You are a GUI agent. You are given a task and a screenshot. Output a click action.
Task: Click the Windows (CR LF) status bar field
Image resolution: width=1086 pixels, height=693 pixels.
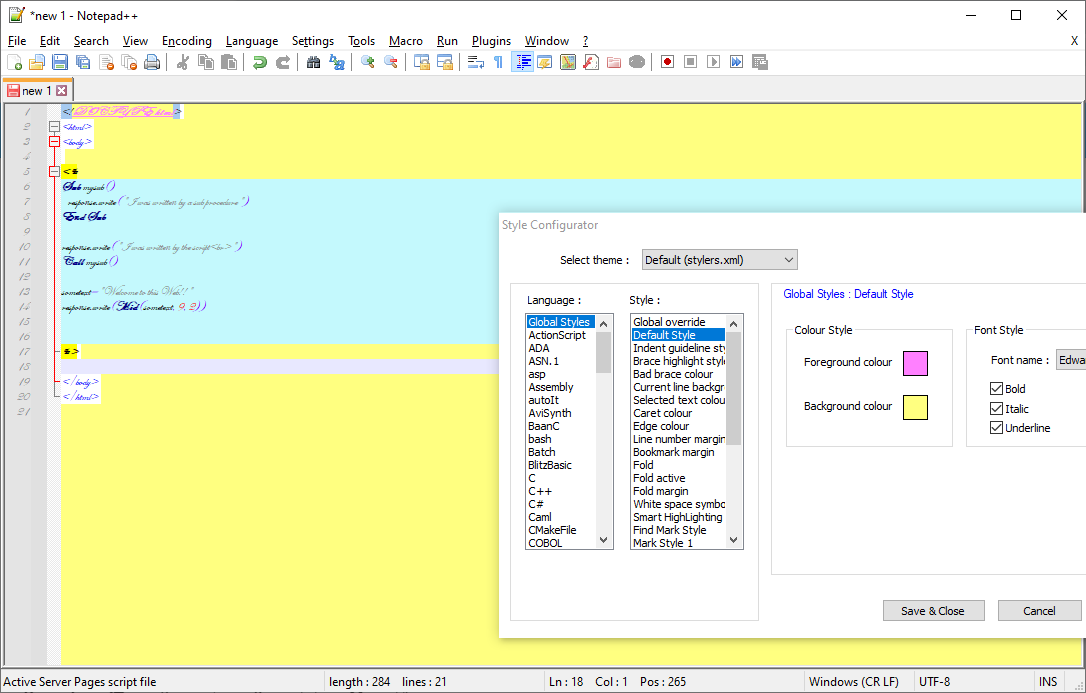(x=858, y=682)
